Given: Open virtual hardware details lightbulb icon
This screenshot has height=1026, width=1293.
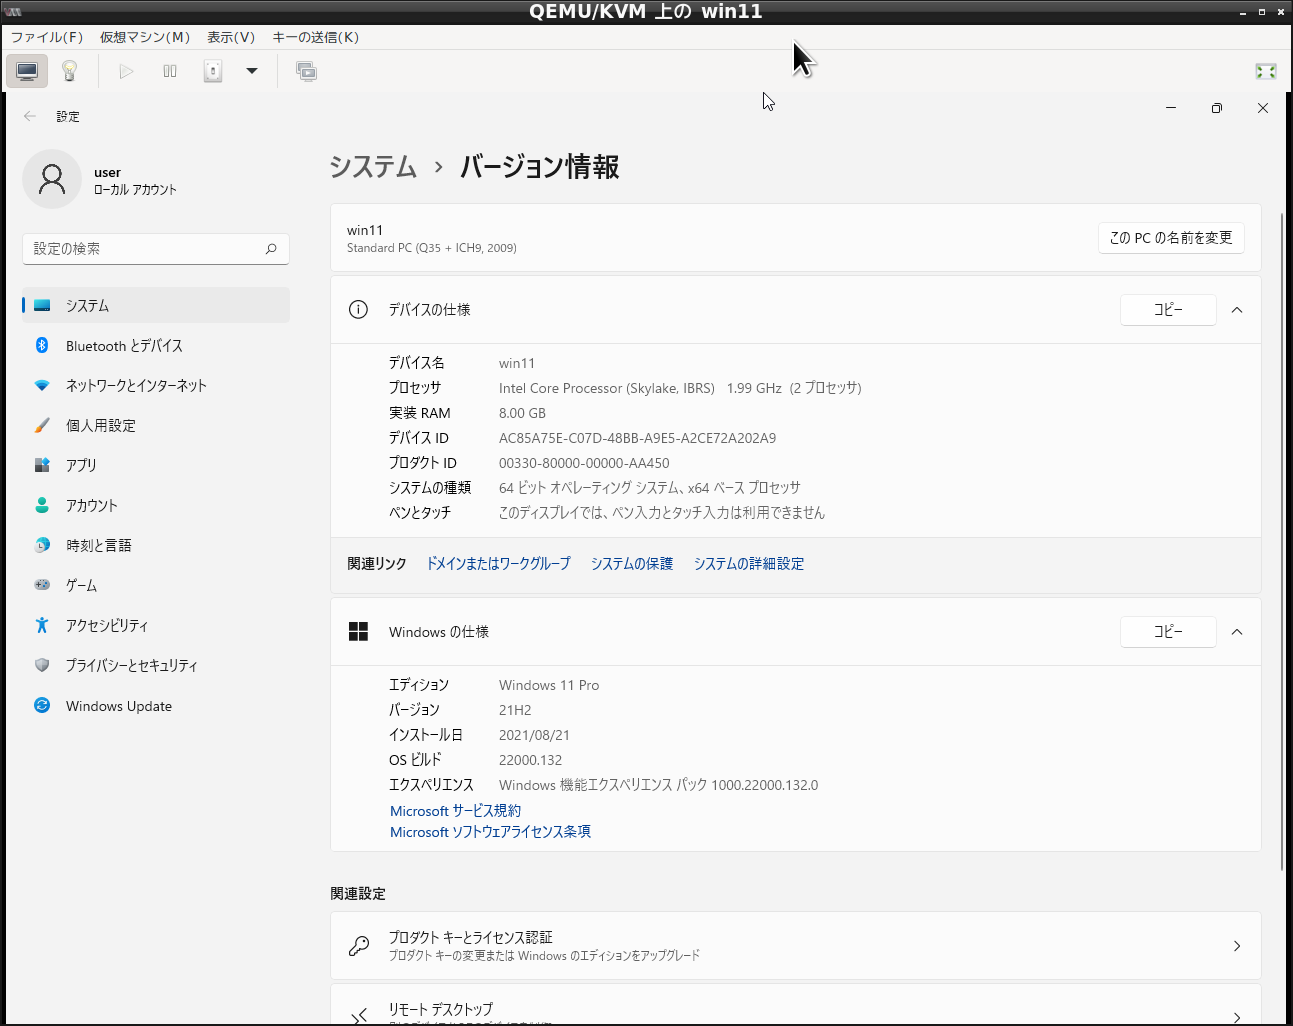Looking at the screenshot, I should tap(70, 71).
